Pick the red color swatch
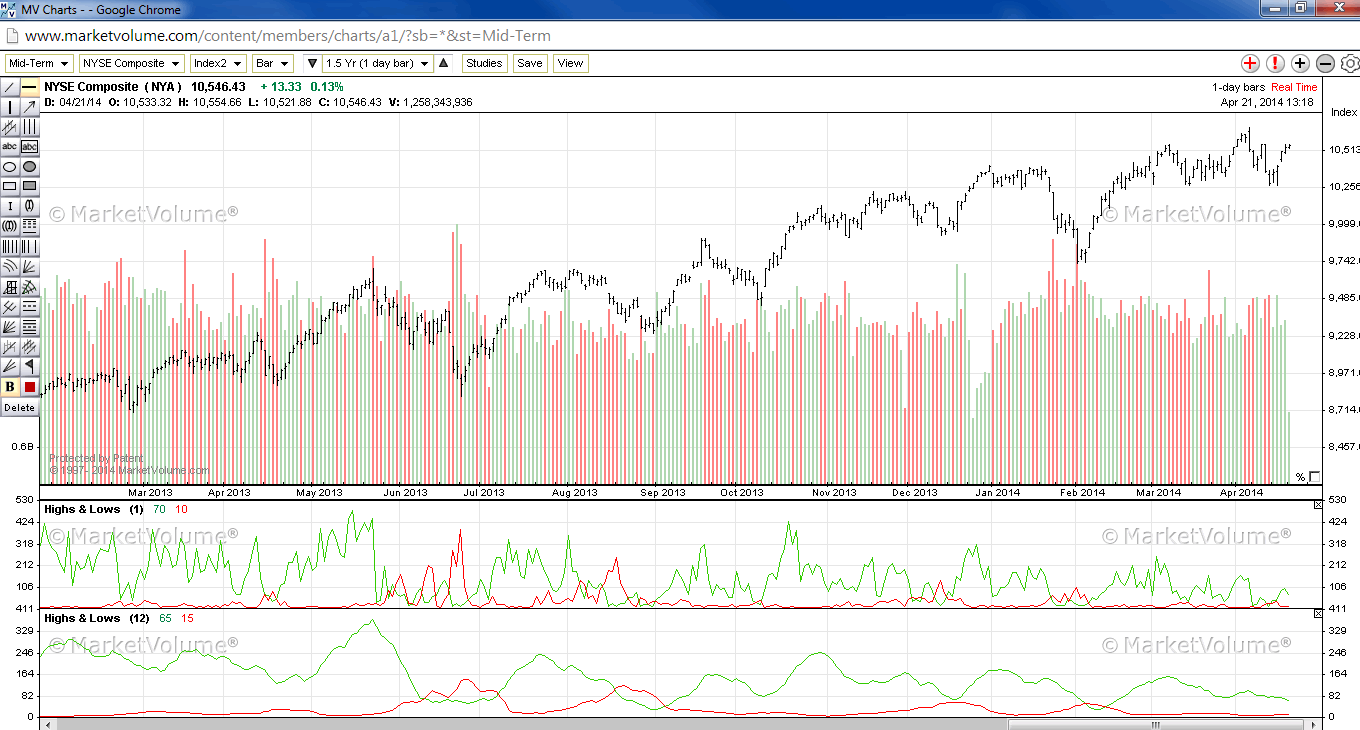Viewport: 1360px width, 730px height. [x=29, y=387]
